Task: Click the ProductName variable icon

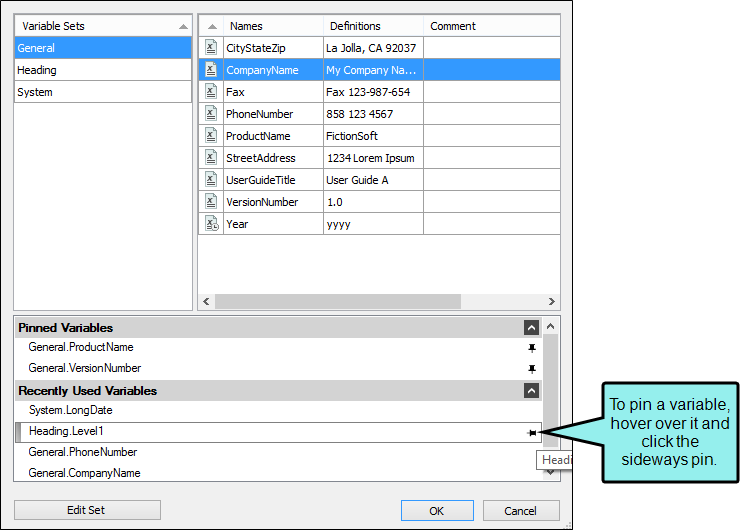Action: coord(211,135)
